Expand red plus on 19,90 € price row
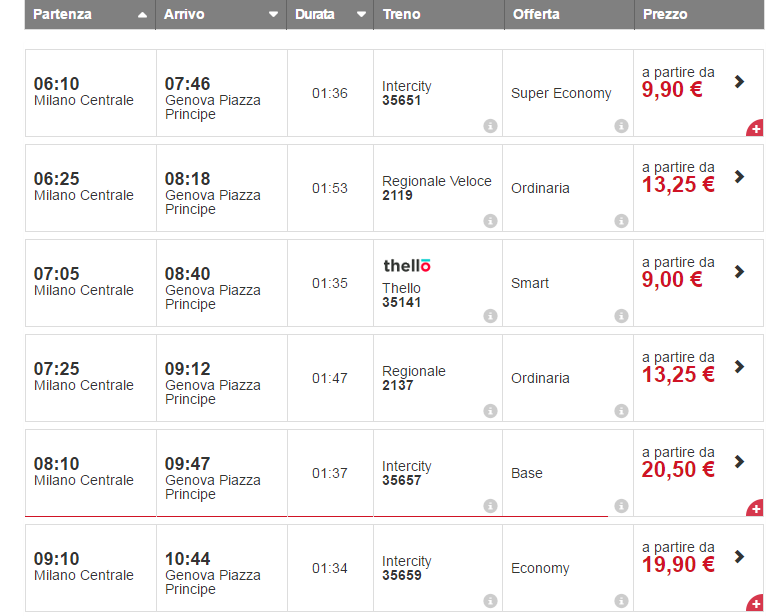This screenshot has height=616, width=769. 755,603
